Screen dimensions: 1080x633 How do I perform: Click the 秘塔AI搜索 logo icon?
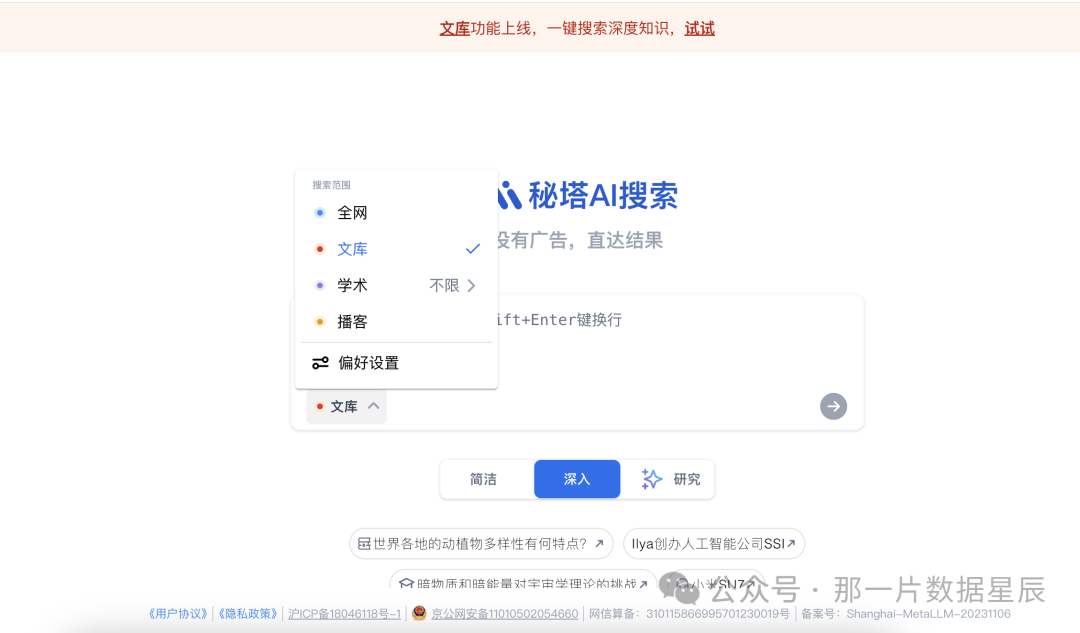(x=509, y=195)
